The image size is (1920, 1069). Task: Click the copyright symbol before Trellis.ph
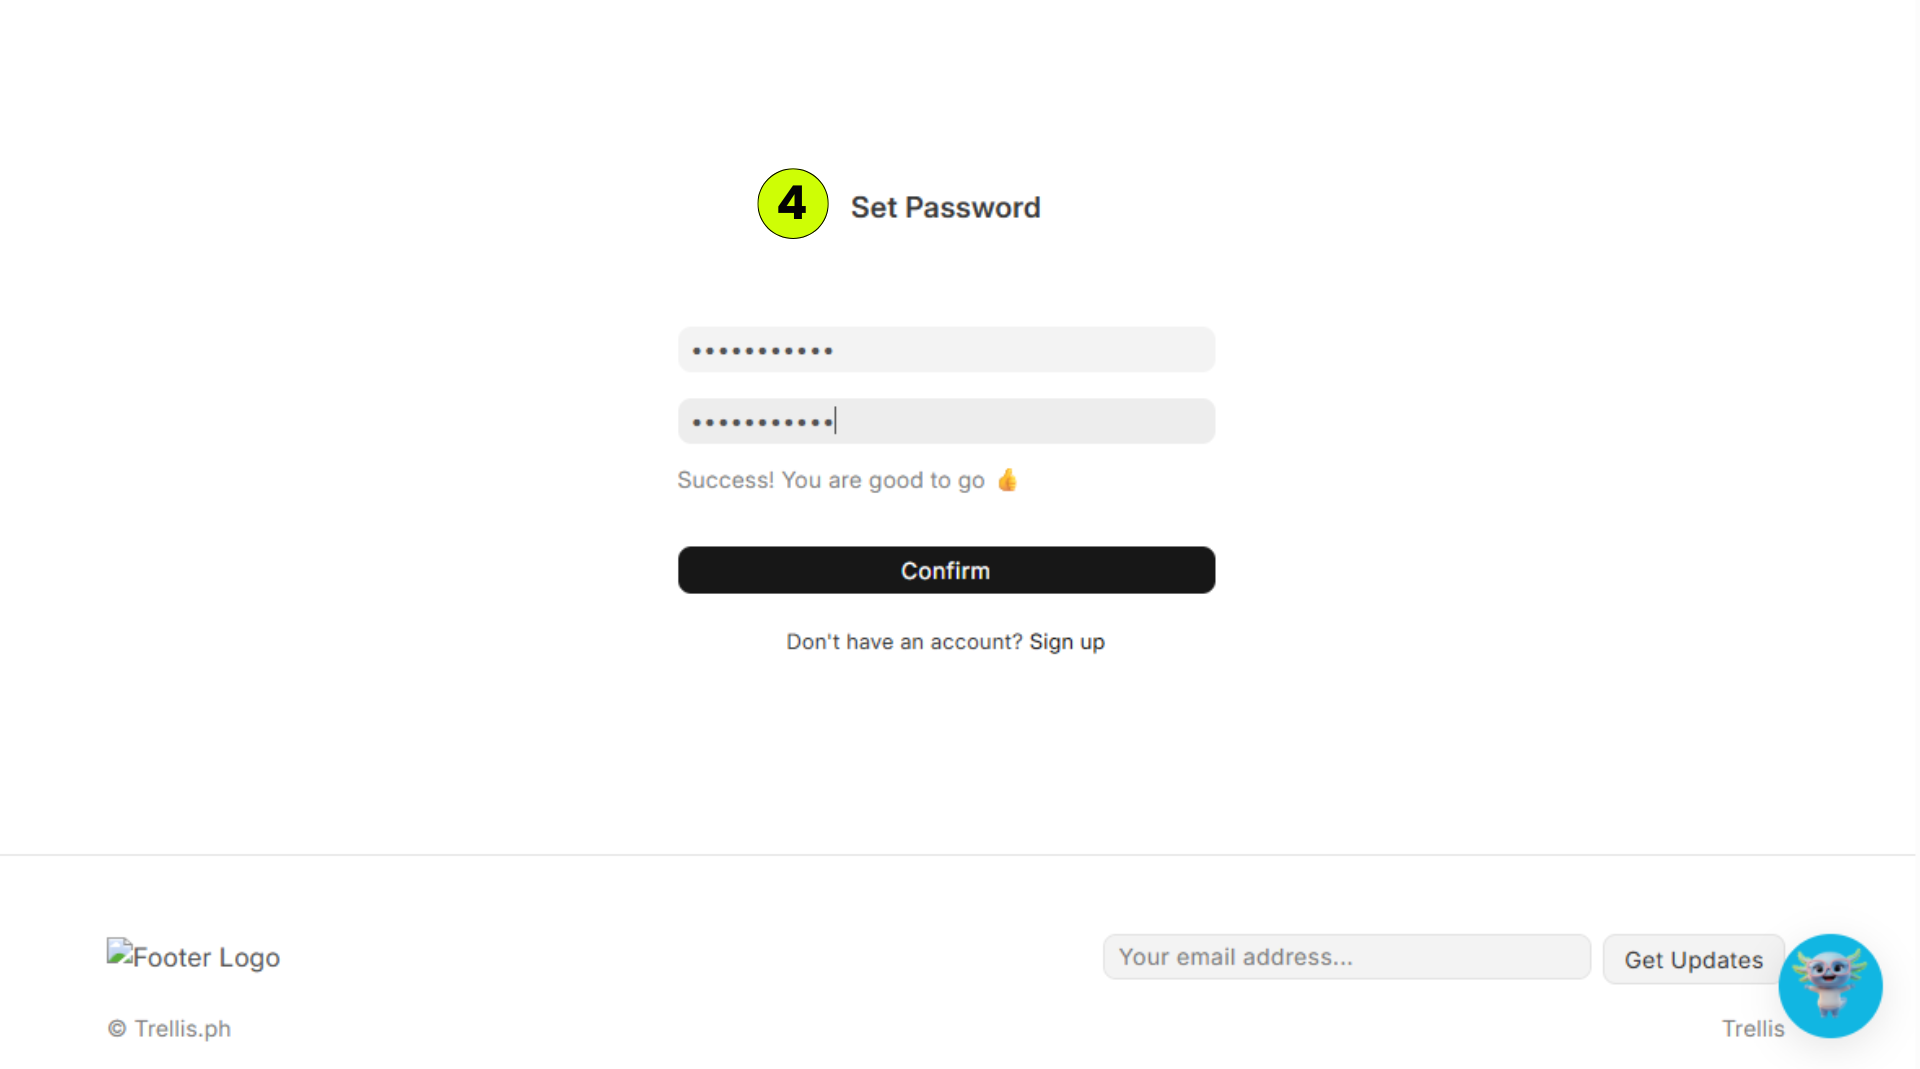coord(117,1028)
